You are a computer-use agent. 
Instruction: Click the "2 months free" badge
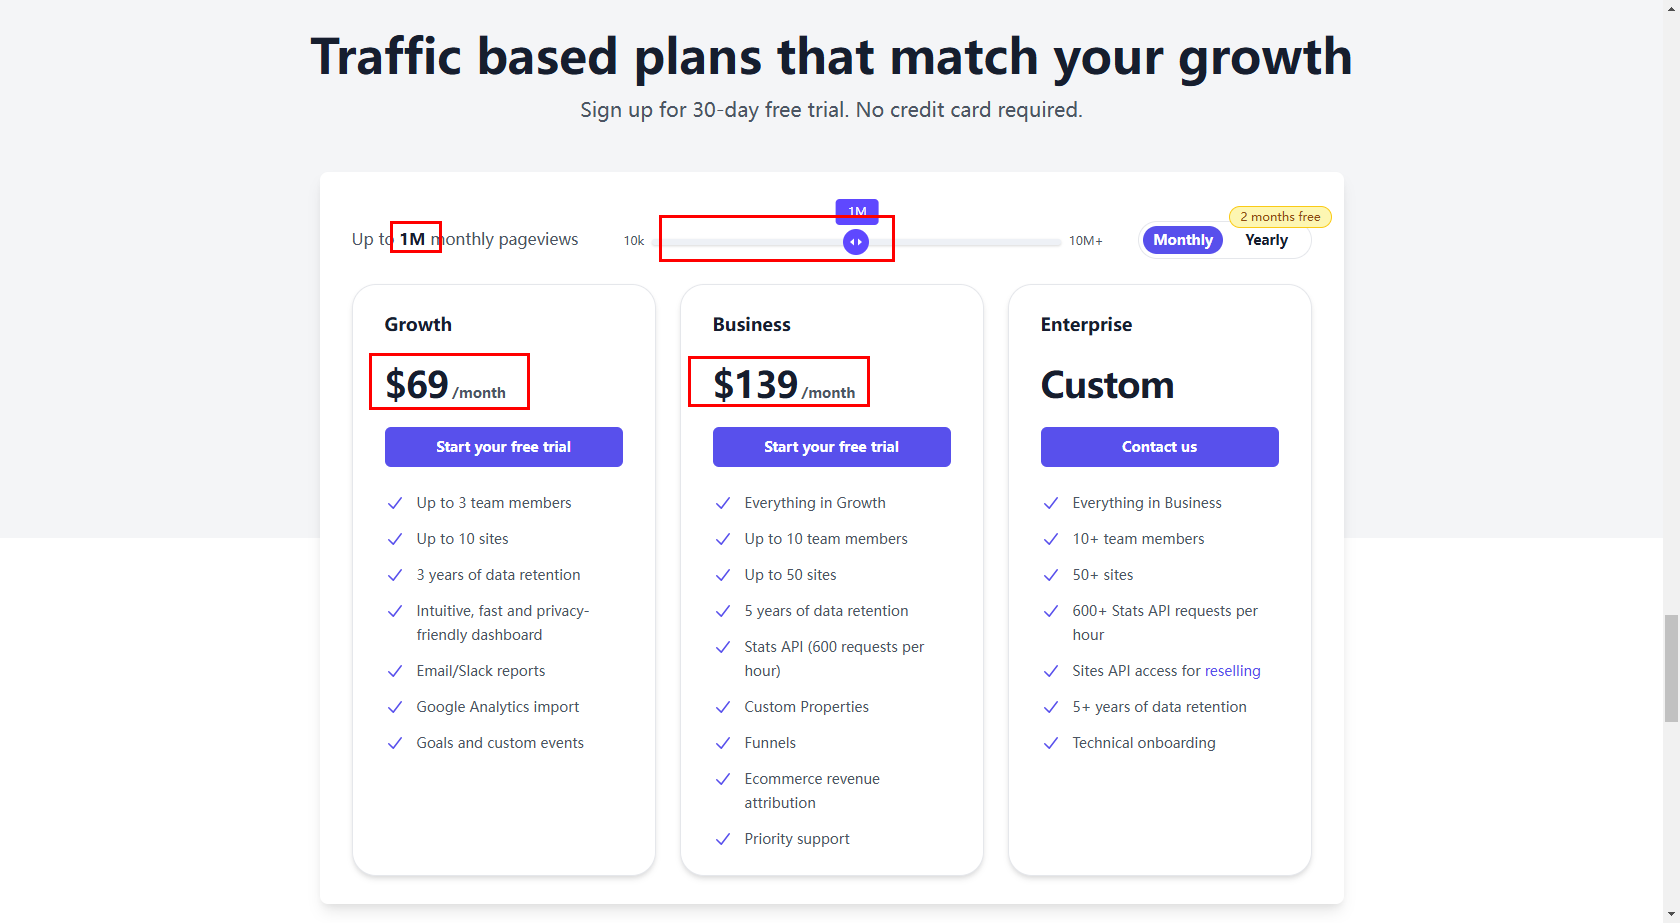coord(1280,217)
